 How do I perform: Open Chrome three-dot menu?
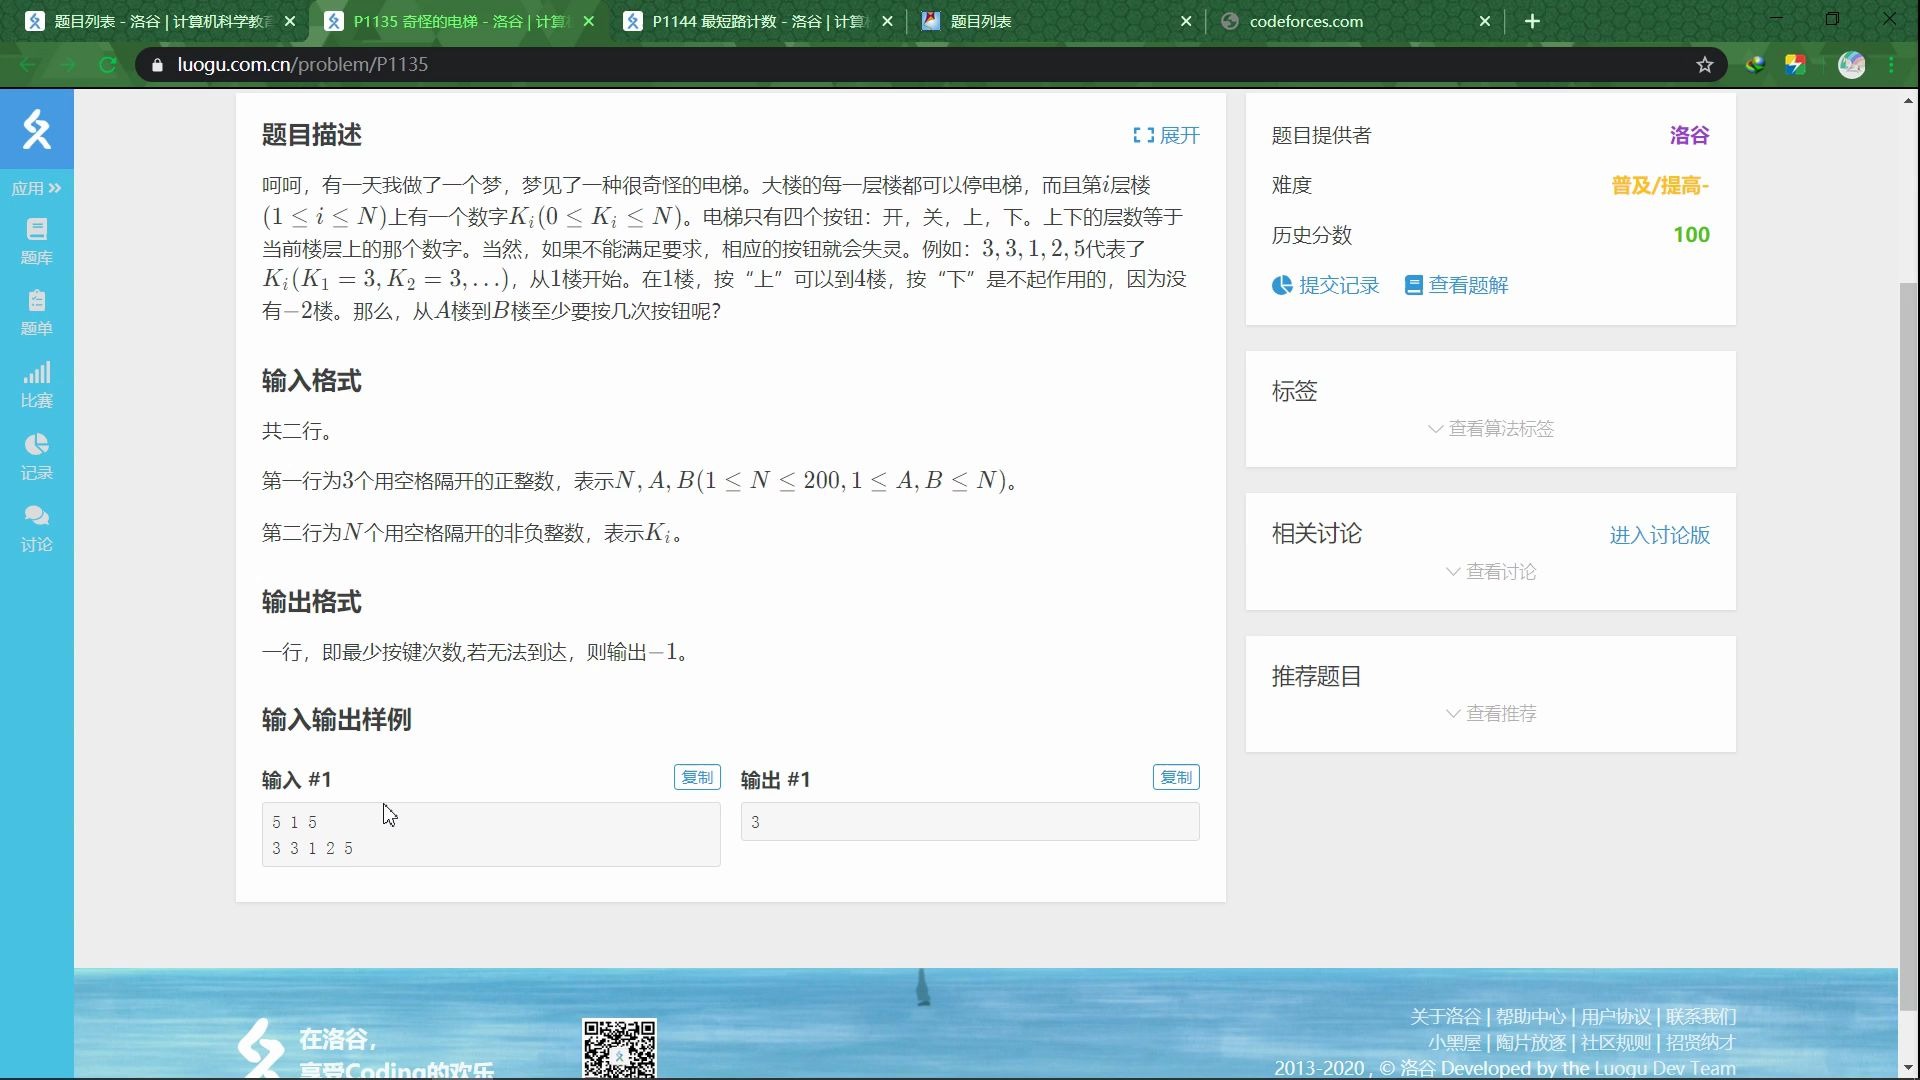[x=1892, y=65]
